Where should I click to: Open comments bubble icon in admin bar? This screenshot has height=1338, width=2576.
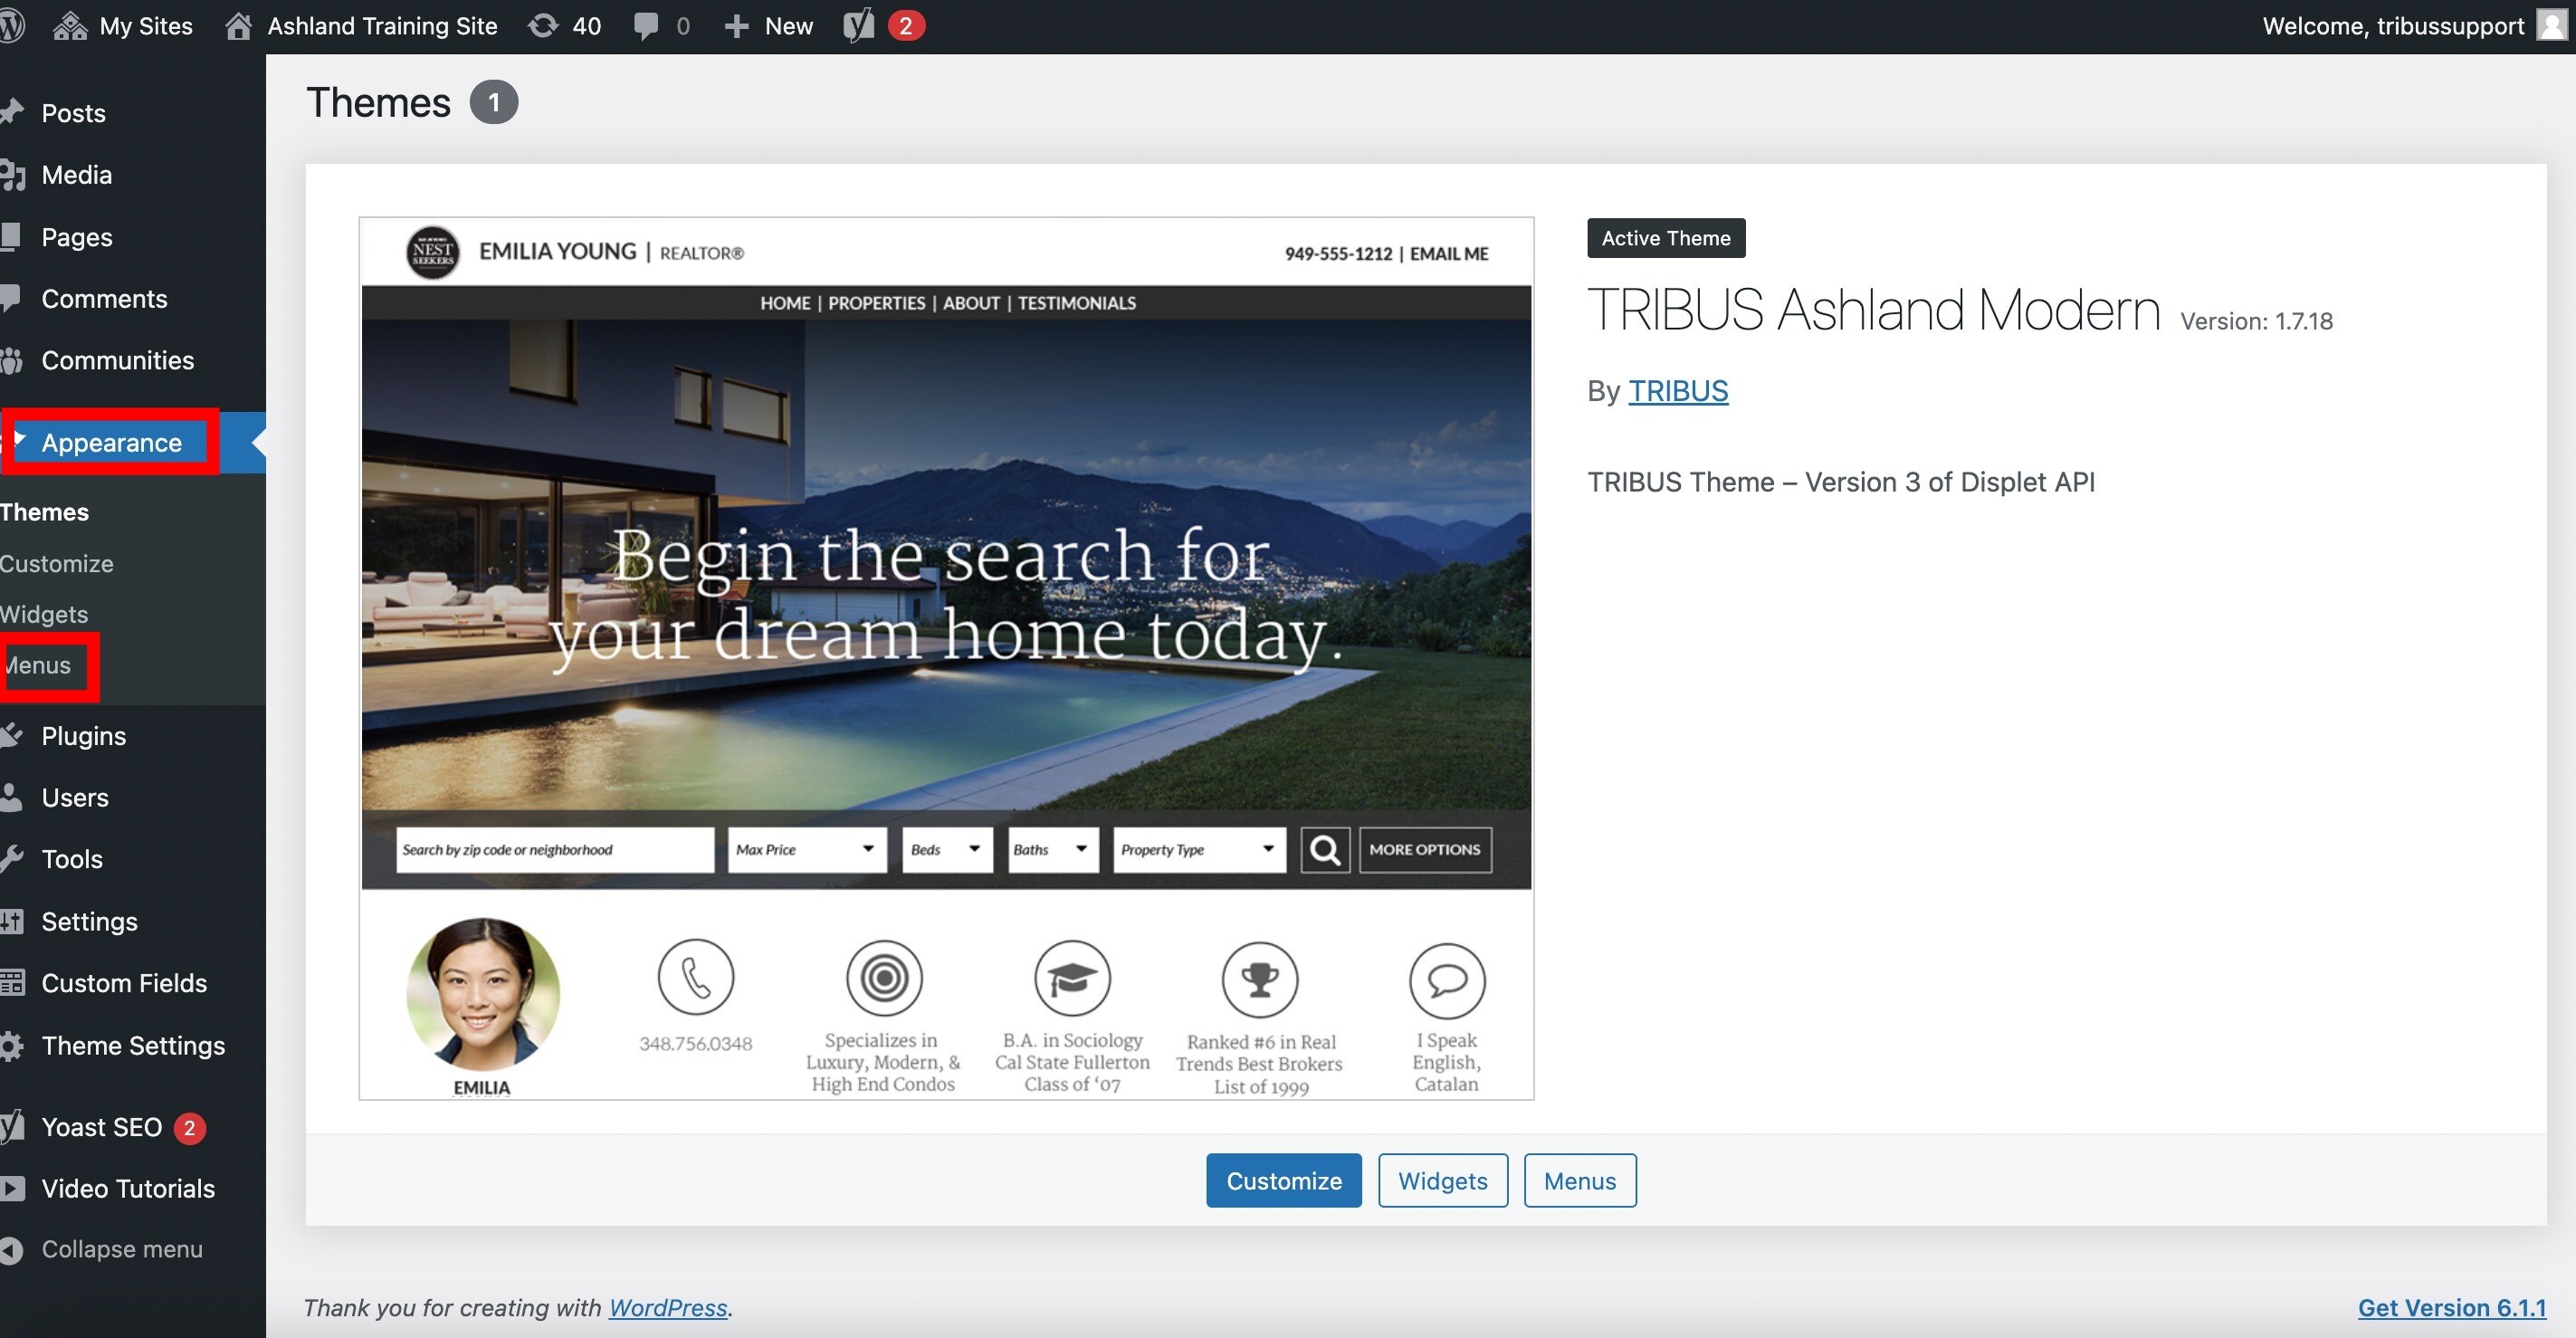tap(646, 27)
